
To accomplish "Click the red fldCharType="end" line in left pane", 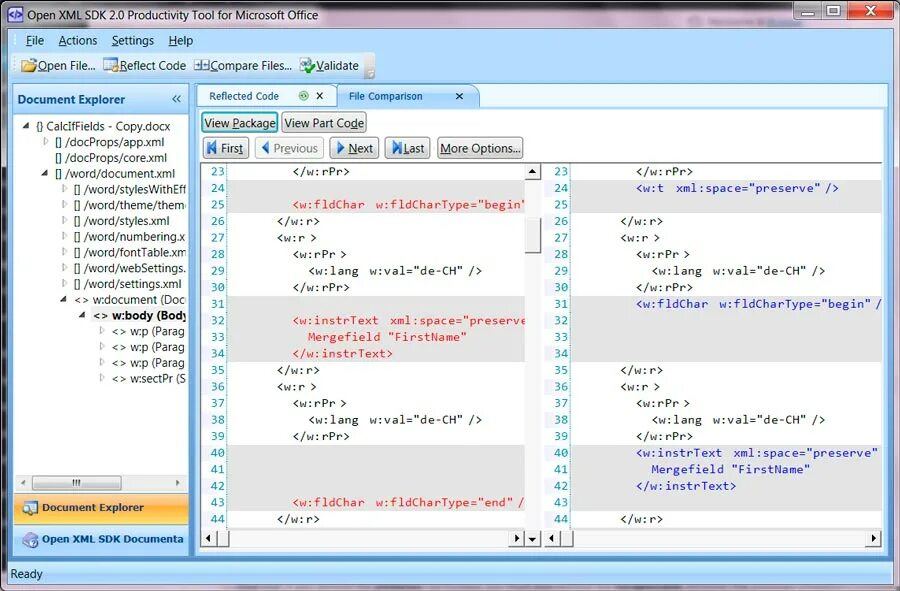I will coord(408,503).
